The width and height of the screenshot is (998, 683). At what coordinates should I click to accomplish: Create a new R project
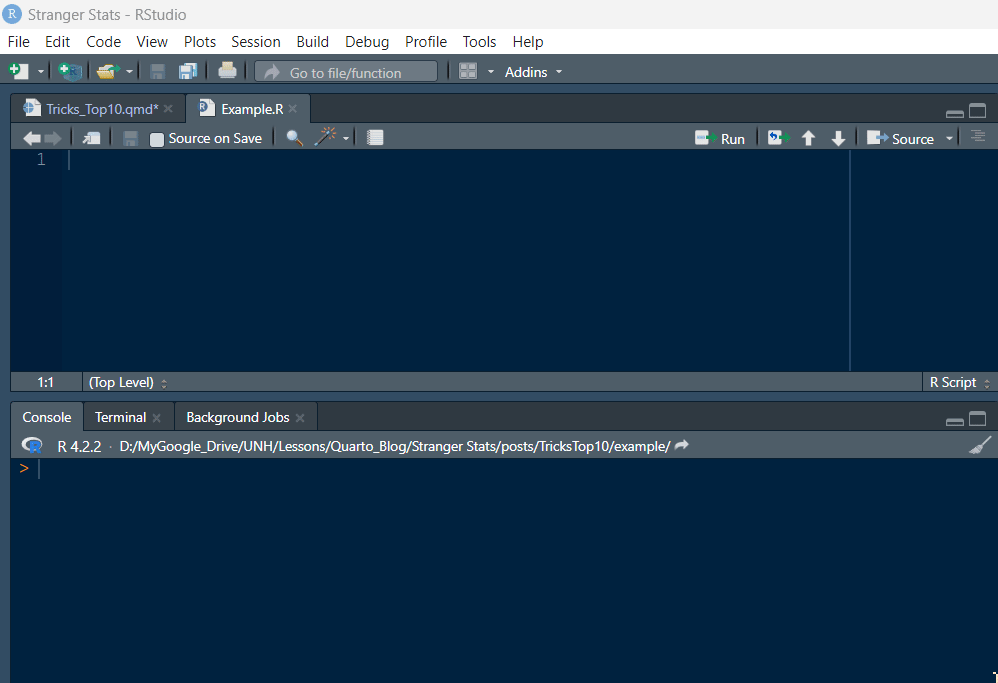(x=70, y=71)
